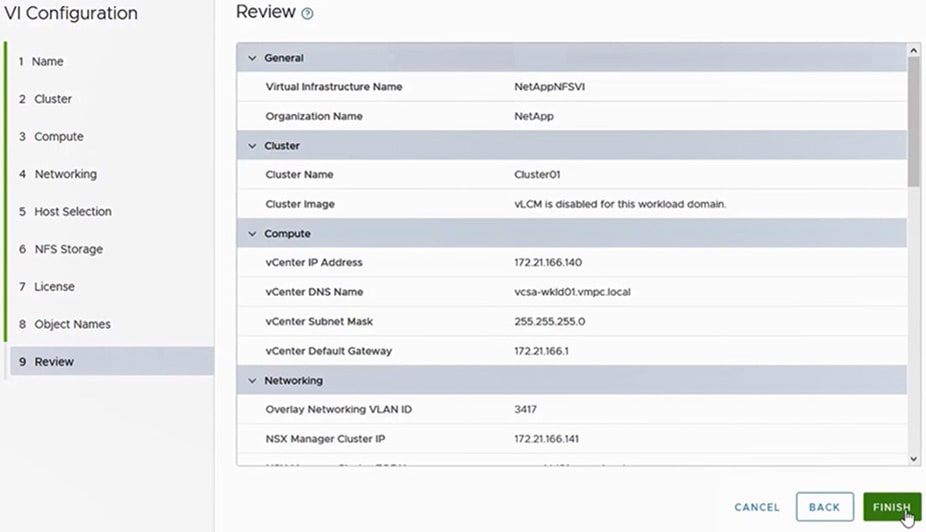Viewport: 926px width, 532px height.
Task: Select step 9 Review
Action: click(112, 361)
